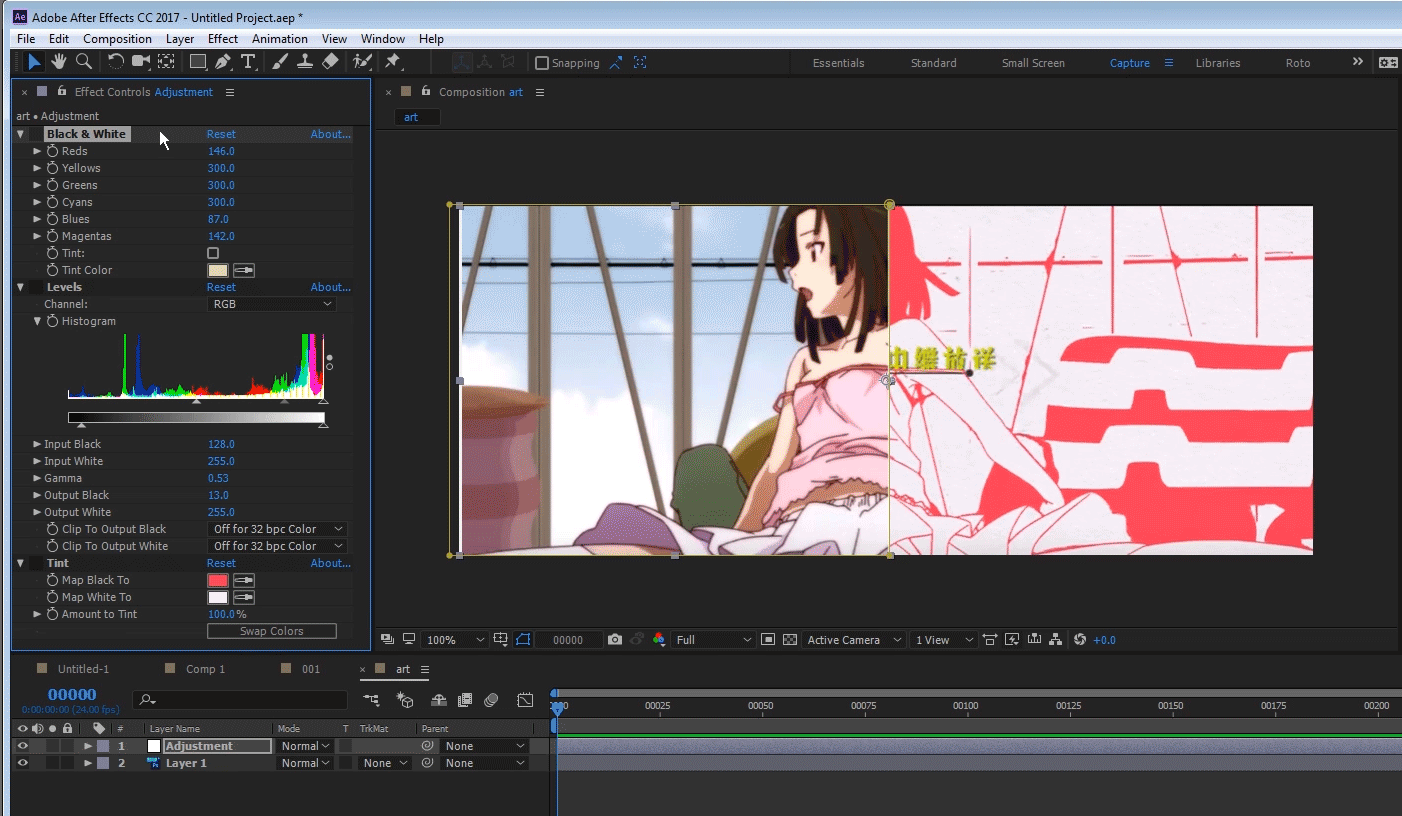1402x816 pixels.
Task: Toggle the Composition panel lock icon
Action: [x=425, y=91]
